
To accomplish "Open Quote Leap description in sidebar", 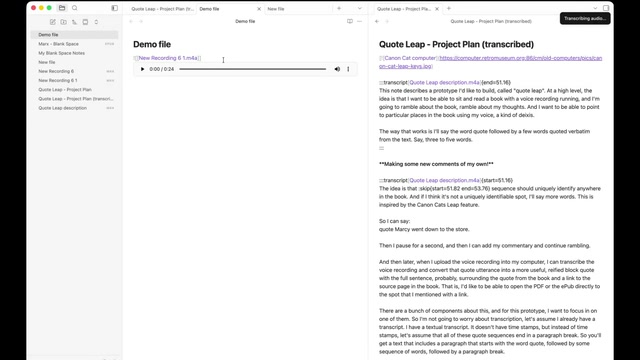I will tap(74, 108).
